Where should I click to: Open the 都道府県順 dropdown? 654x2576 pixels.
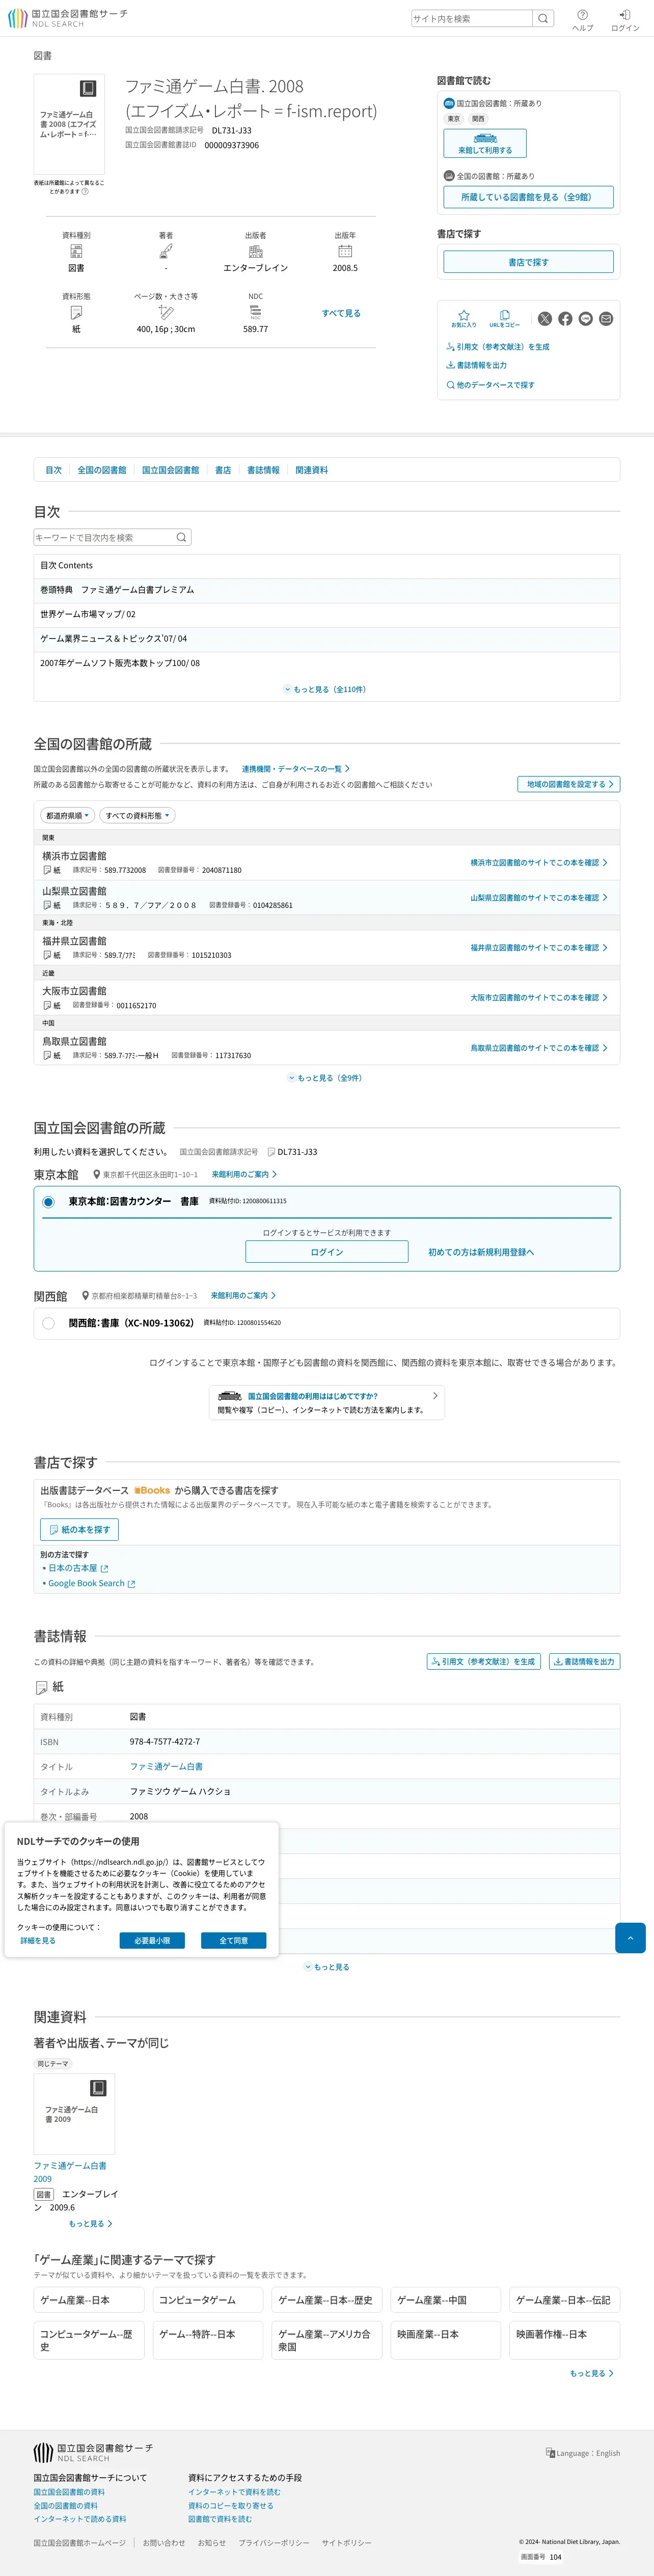click(68, 816)
